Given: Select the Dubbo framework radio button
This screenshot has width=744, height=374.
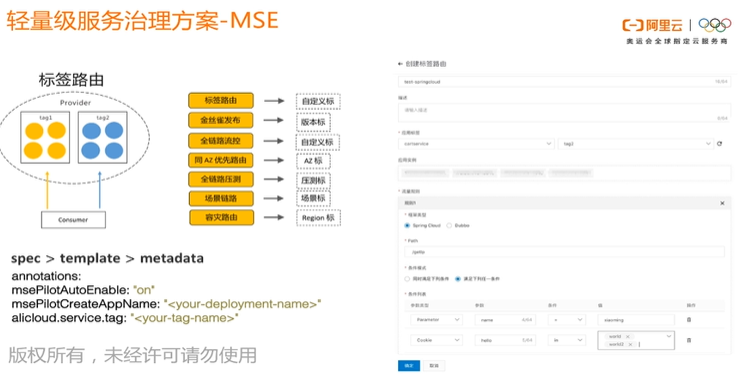Looking at the screenshot, I should click(x=449, y=225).
